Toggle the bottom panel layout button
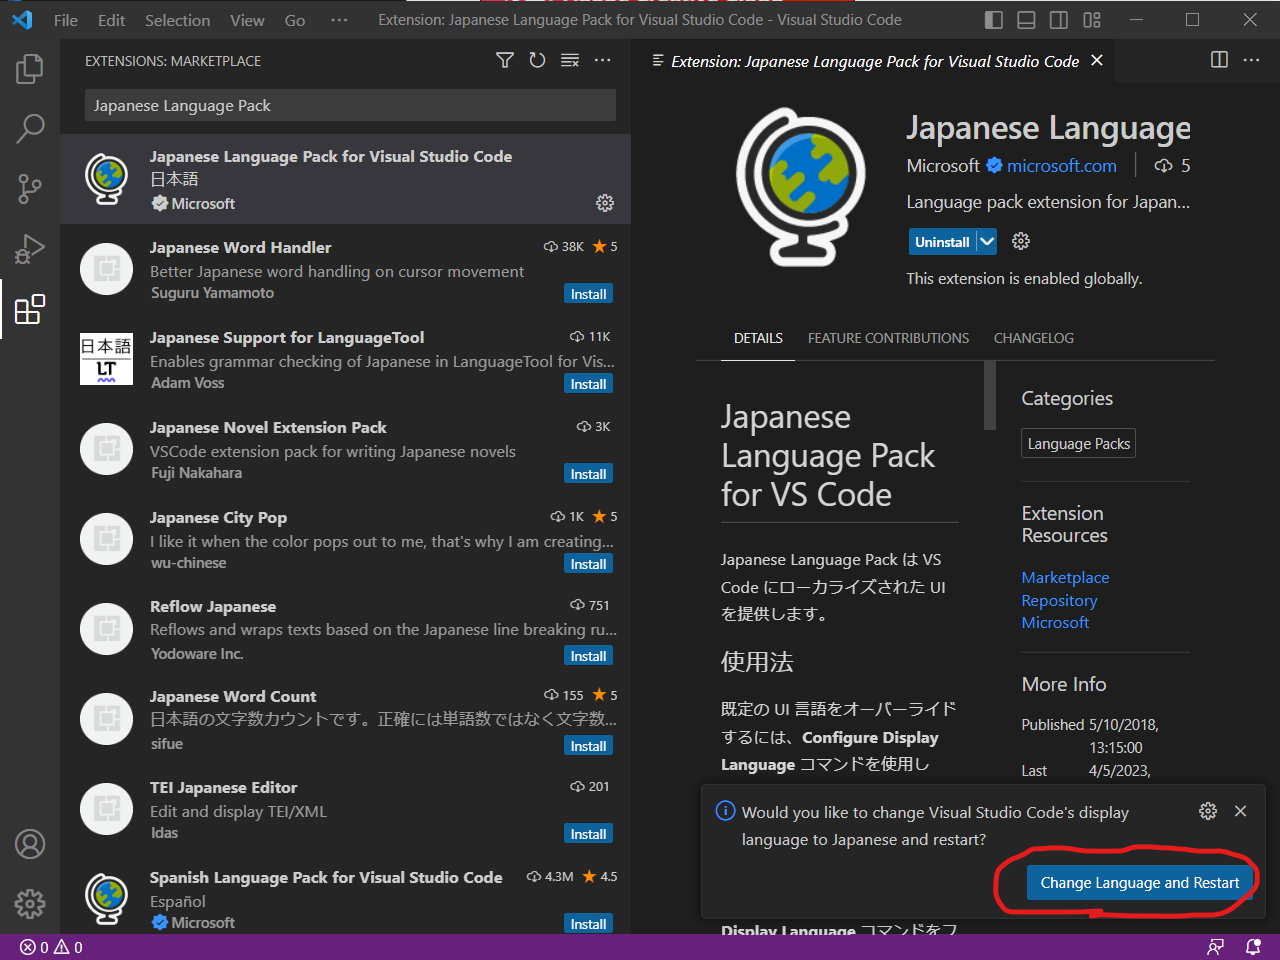Screen dimensions: 1280x960 [x=1026, y=20]
